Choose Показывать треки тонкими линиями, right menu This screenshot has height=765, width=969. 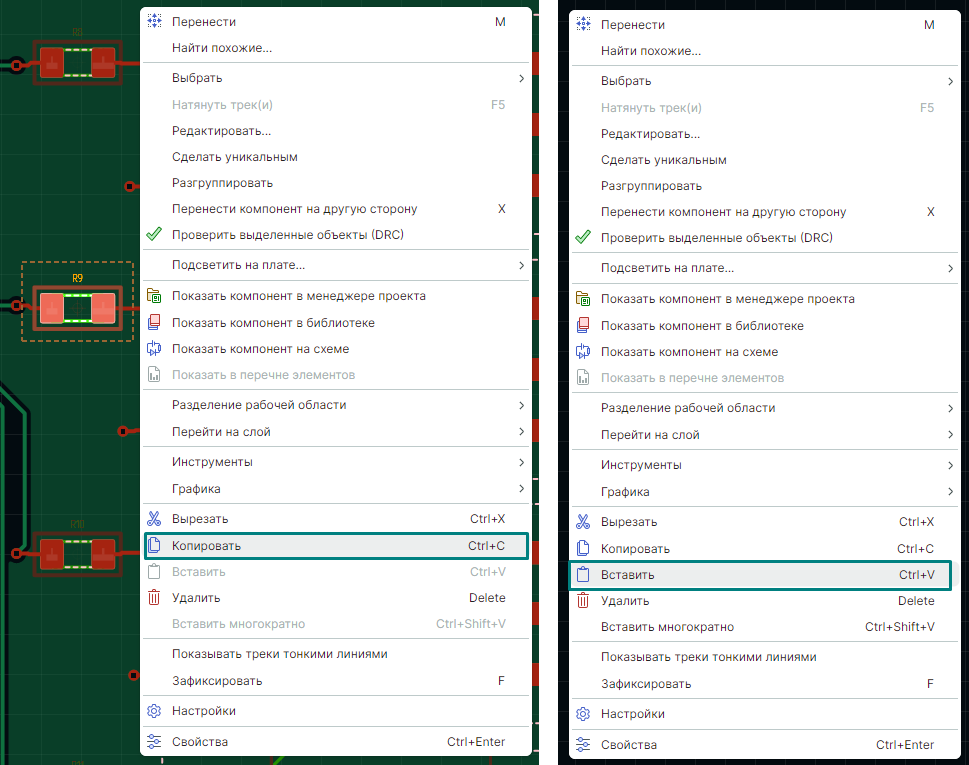(765, 657)
